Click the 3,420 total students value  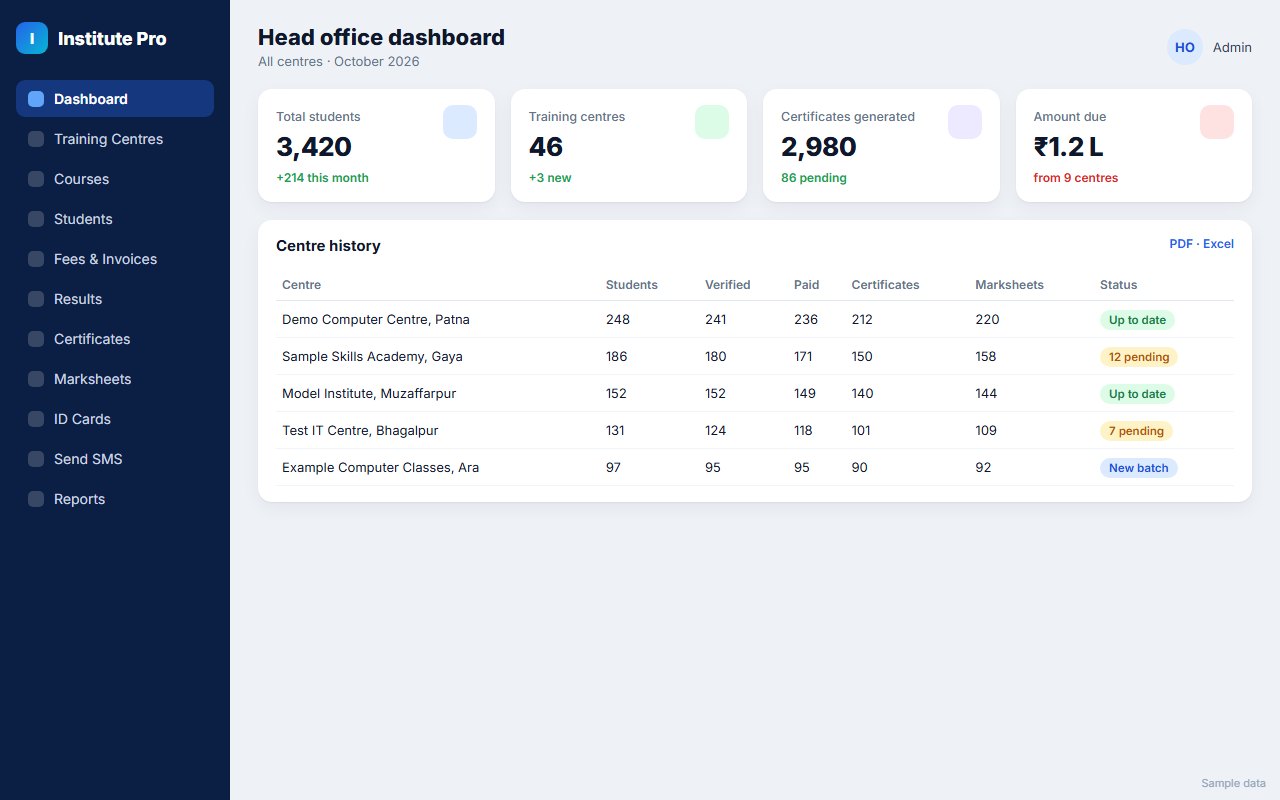tap(314, 147)
